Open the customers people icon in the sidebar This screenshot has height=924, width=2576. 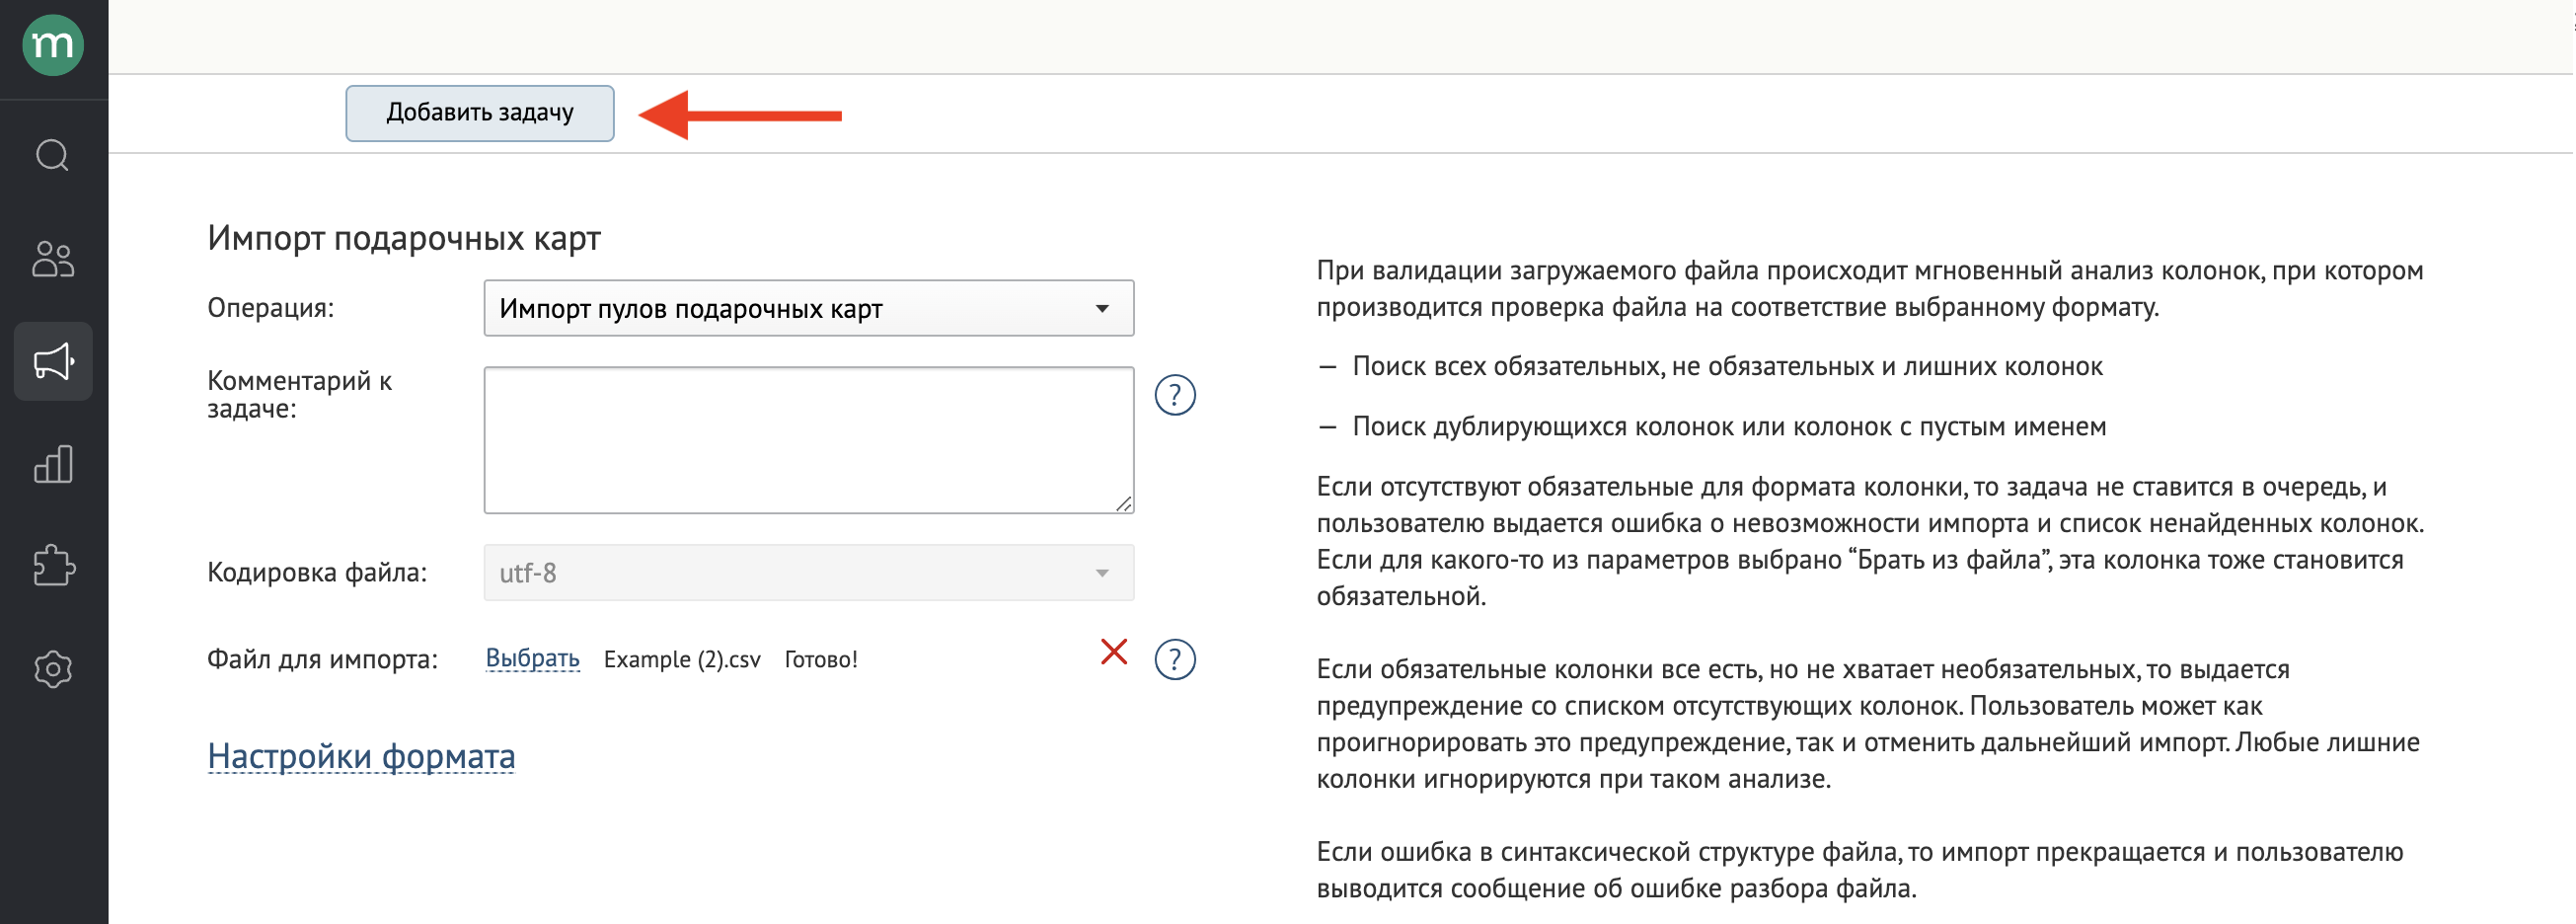point(53,259)
